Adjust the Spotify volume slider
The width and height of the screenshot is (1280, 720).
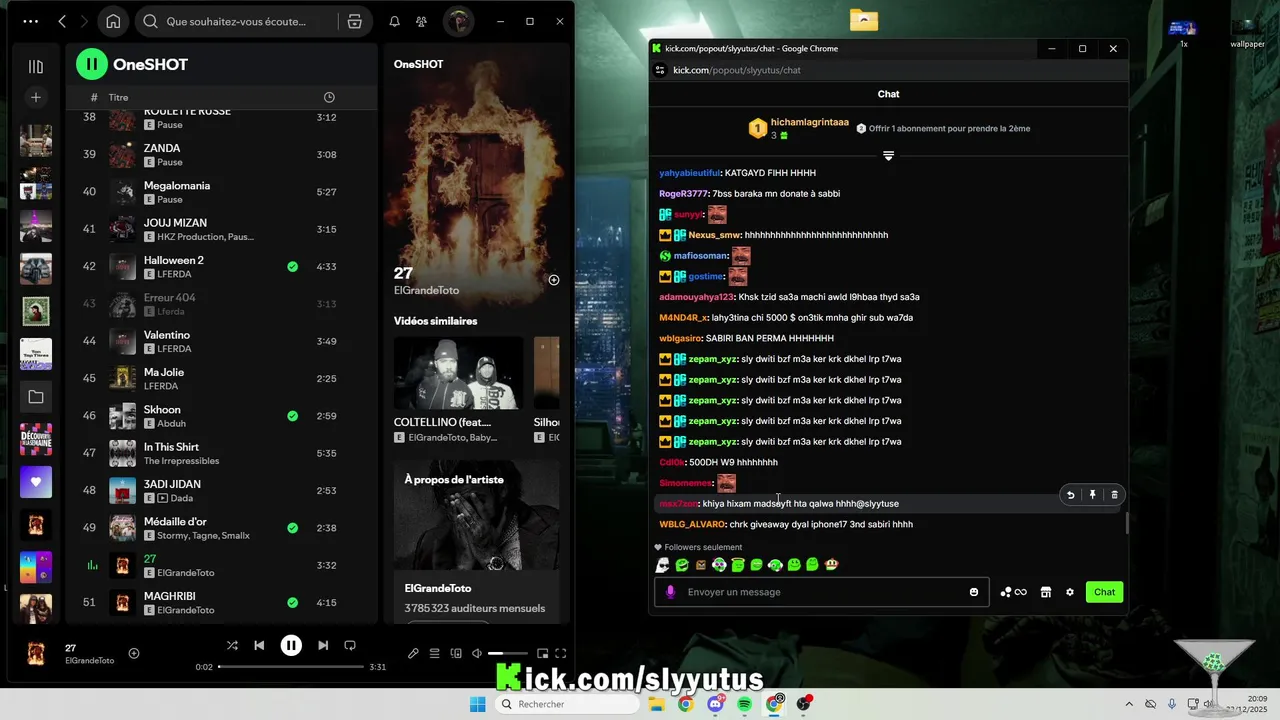(508, 654)
